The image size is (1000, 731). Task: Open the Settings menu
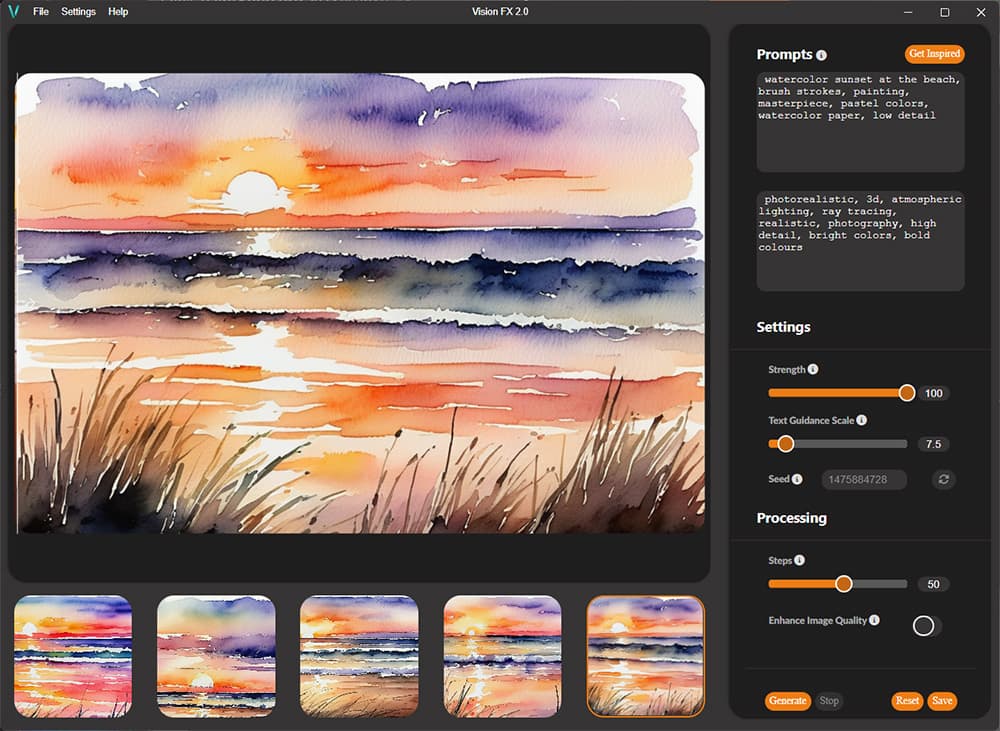pos(78,12)
